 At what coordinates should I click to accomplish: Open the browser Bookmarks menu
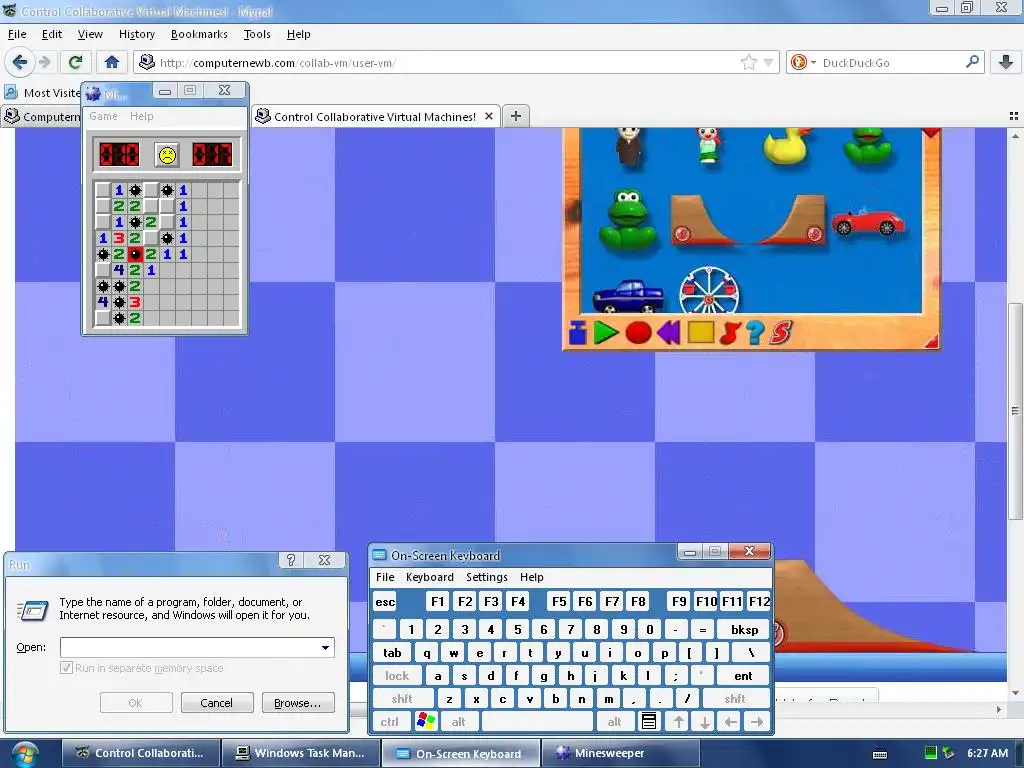click(x=199, y=34)
